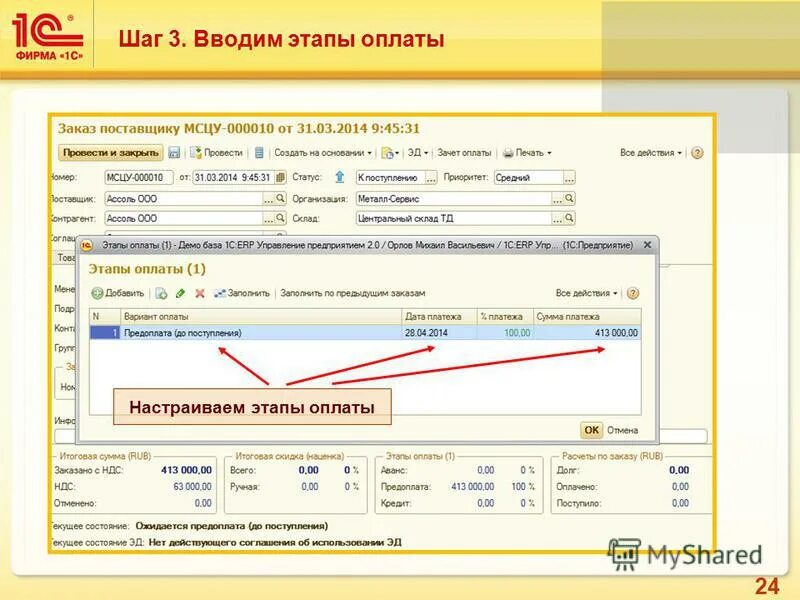
Task: Open the calendar picker for document date
Action: 281,176
